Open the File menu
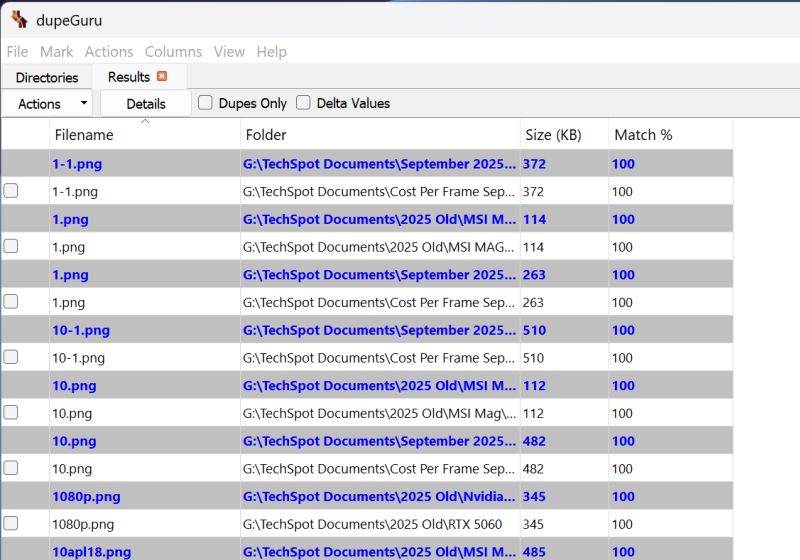The height and width of the screenshot is (560, 800). (17, 52)
